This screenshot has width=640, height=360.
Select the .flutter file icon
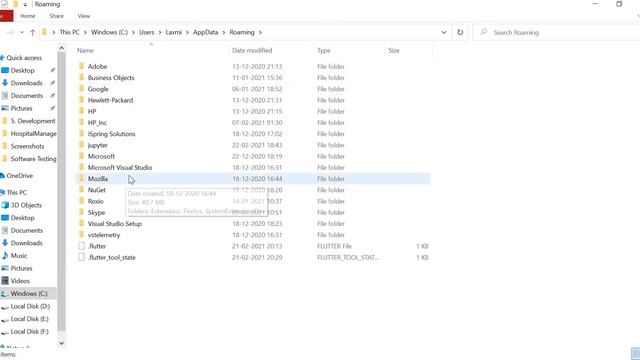tap(81, 246)
